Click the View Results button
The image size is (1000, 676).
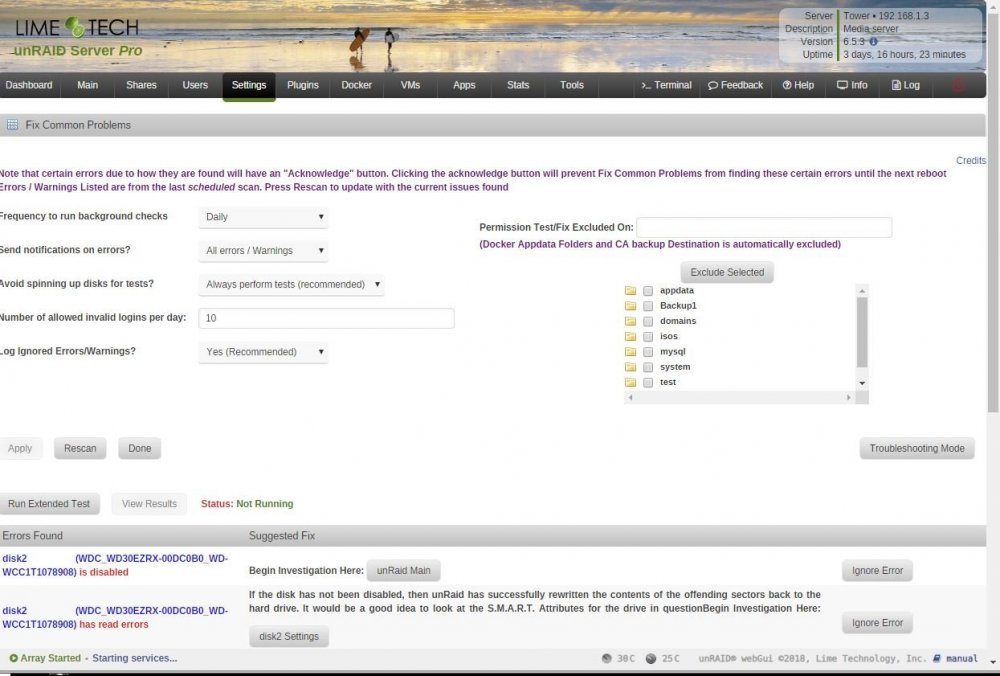click(x=149, y=504)
